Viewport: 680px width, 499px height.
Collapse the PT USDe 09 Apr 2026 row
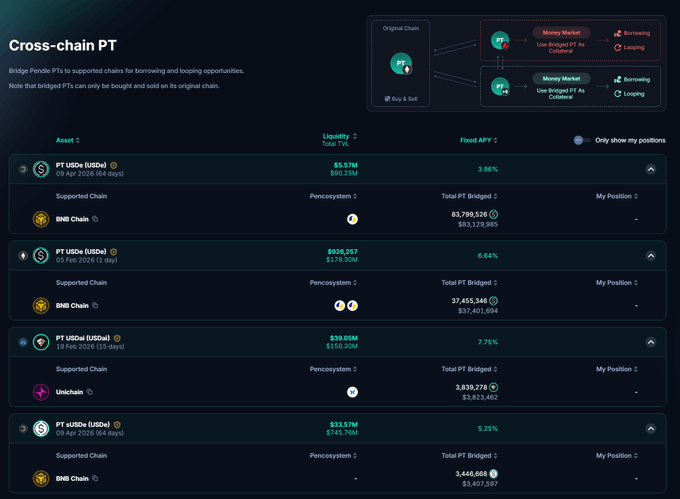coord(650,169)
